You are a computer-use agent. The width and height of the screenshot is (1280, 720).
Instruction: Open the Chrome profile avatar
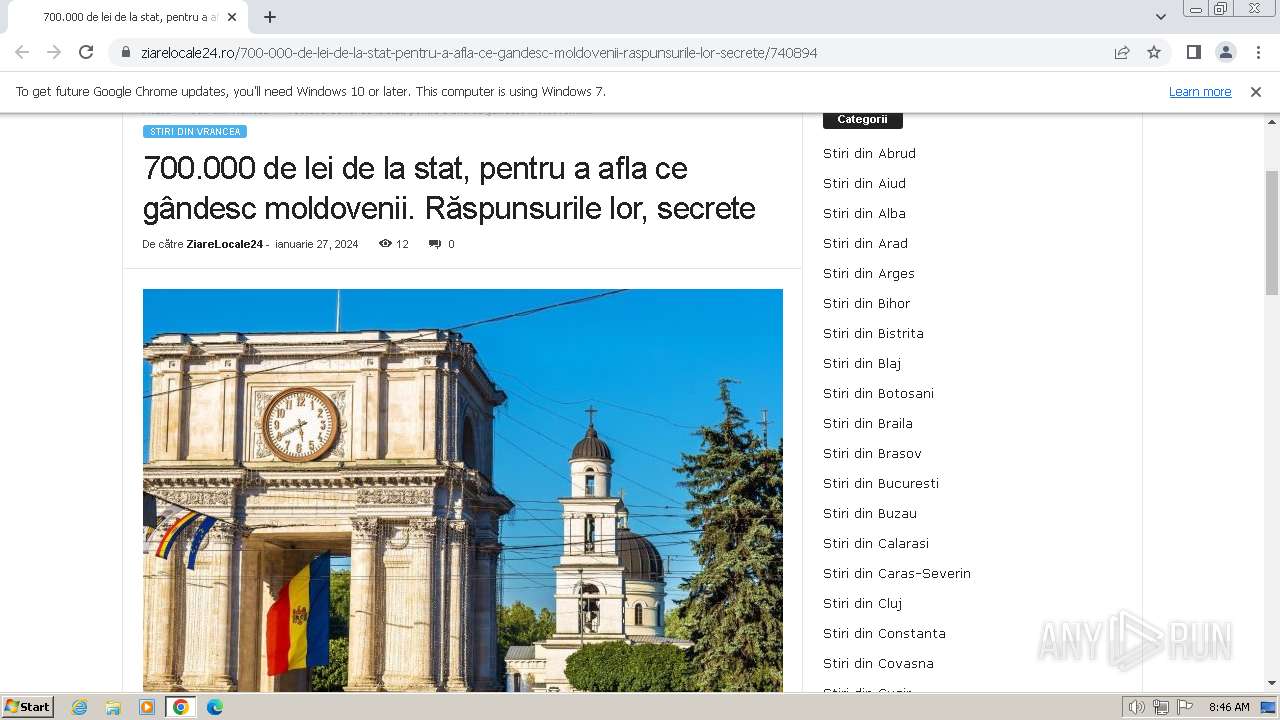click(1225, 52)
